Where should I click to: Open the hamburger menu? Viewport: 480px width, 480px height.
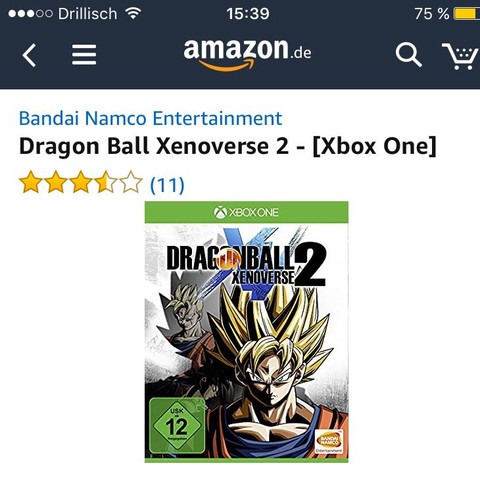[84, 55]
